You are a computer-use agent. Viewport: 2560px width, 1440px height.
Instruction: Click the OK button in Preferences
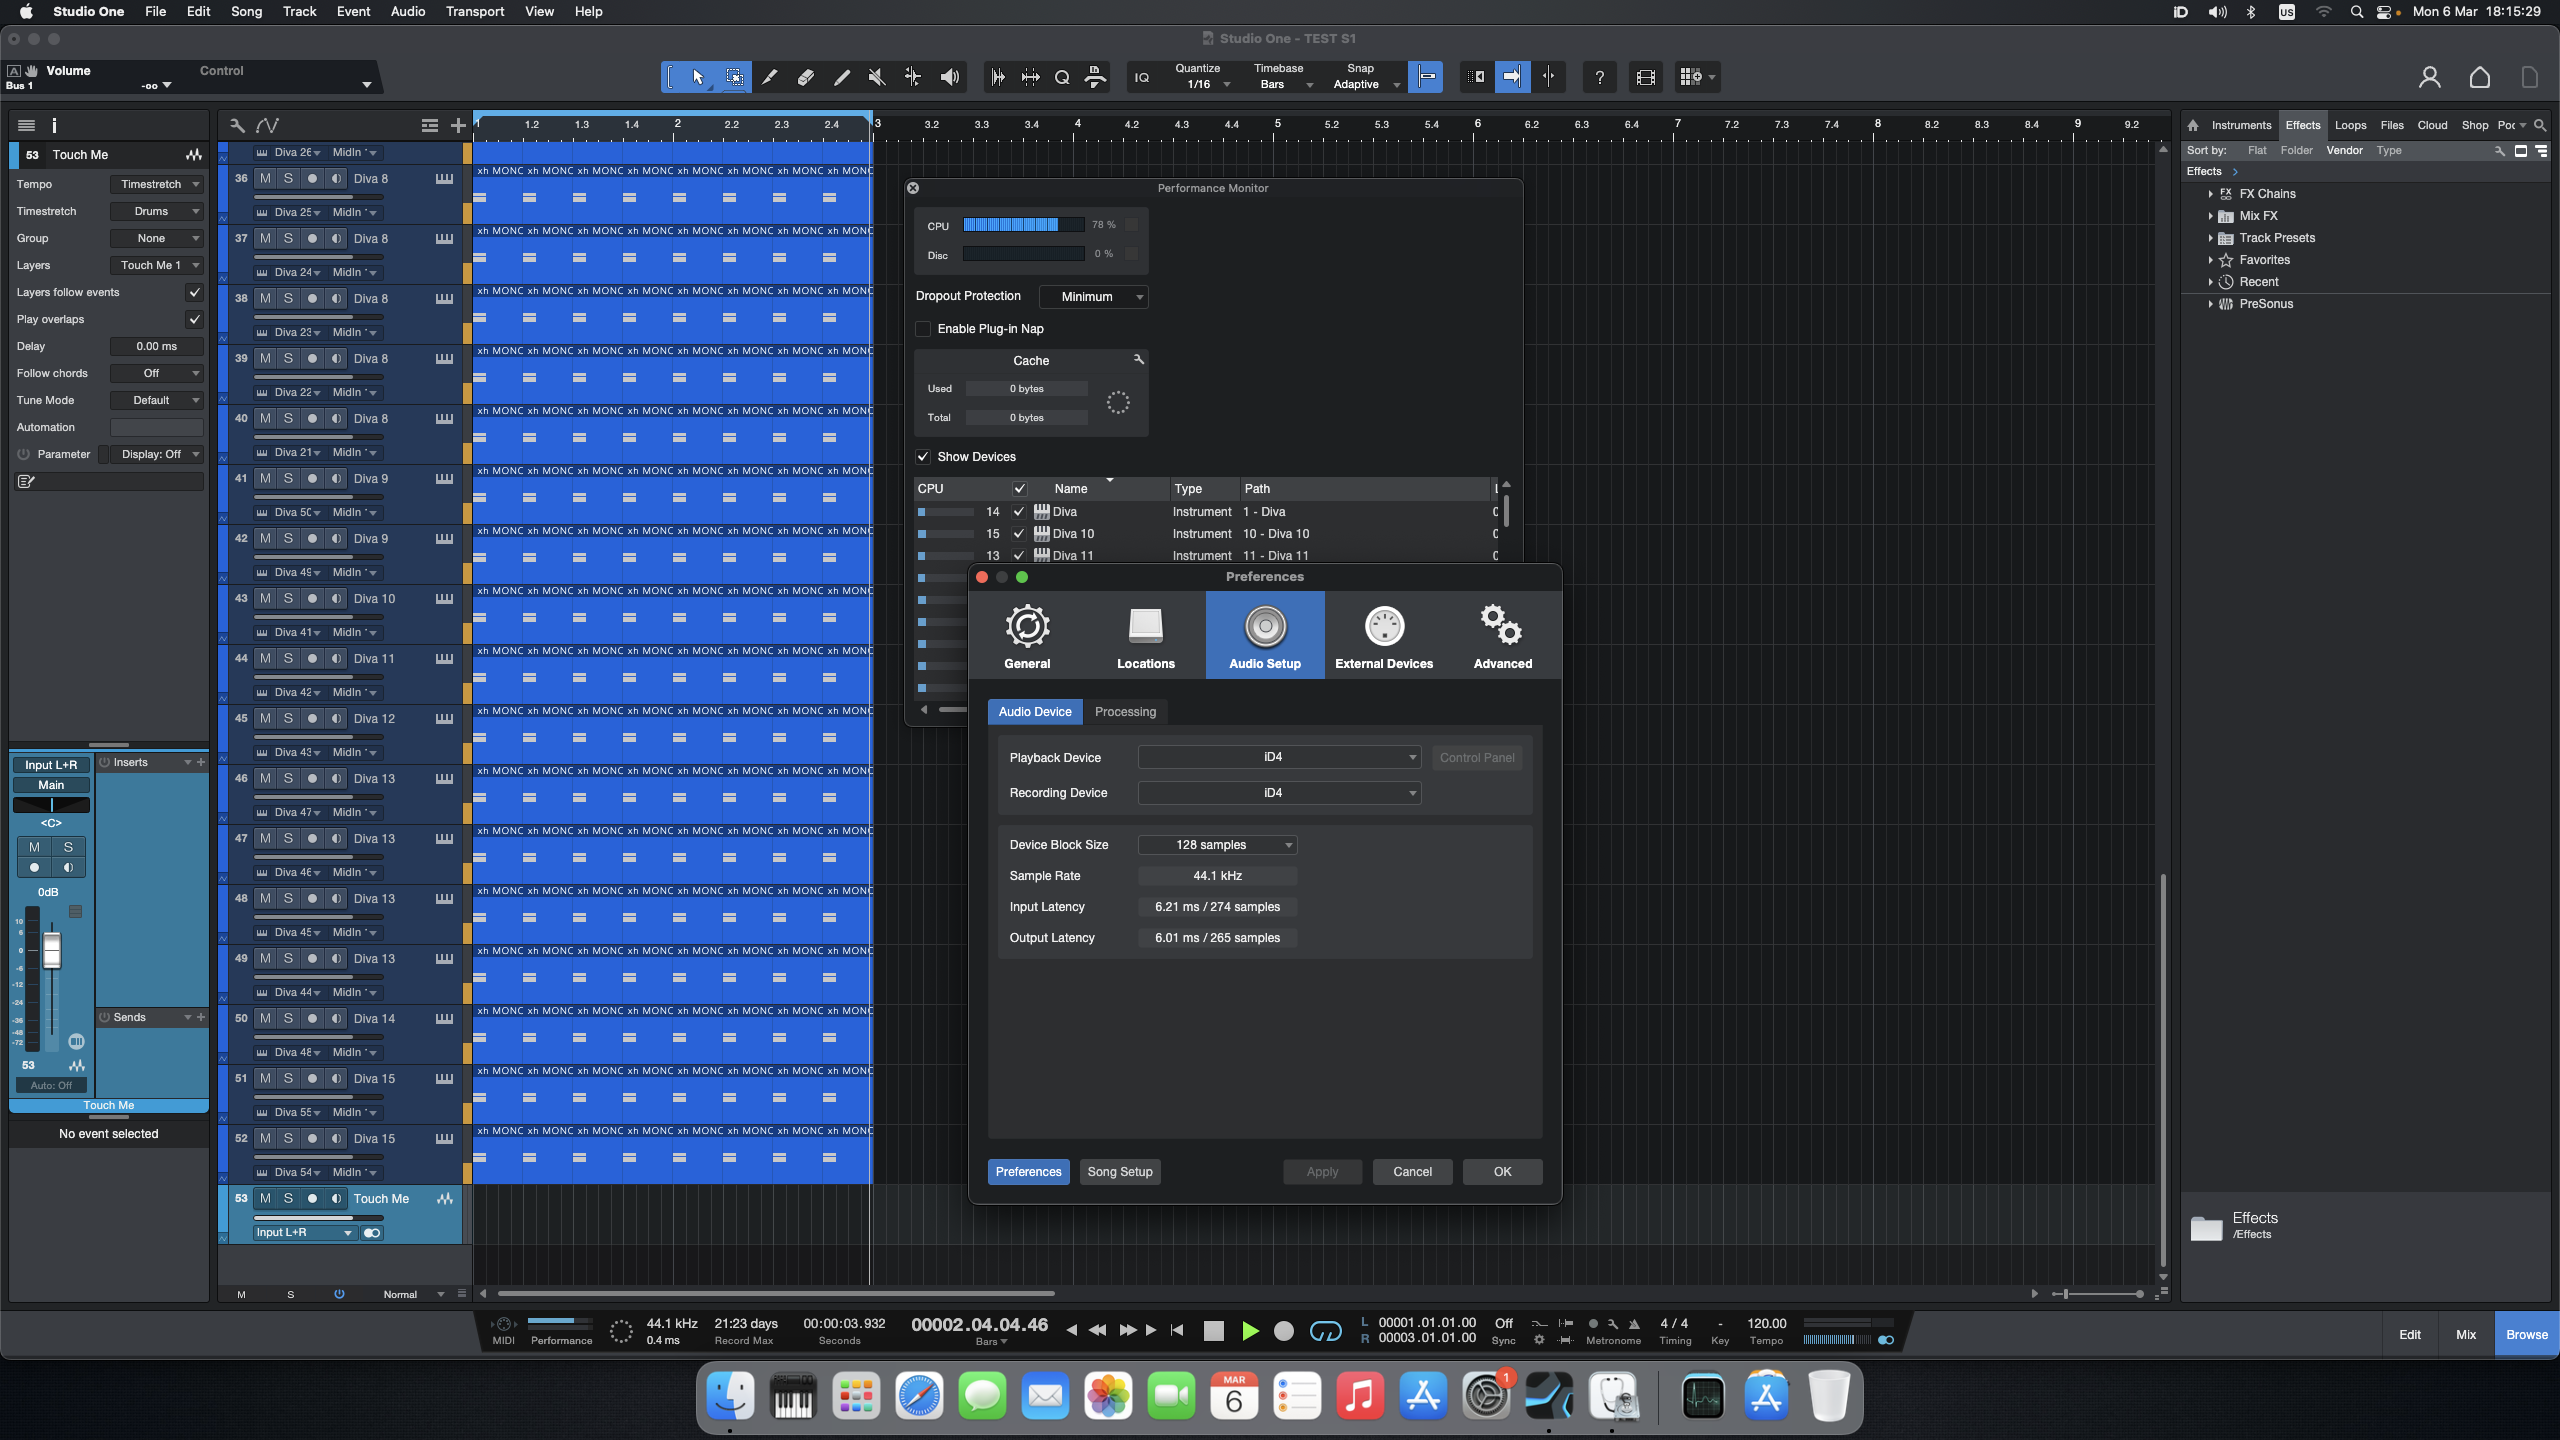(1501, 1172)
